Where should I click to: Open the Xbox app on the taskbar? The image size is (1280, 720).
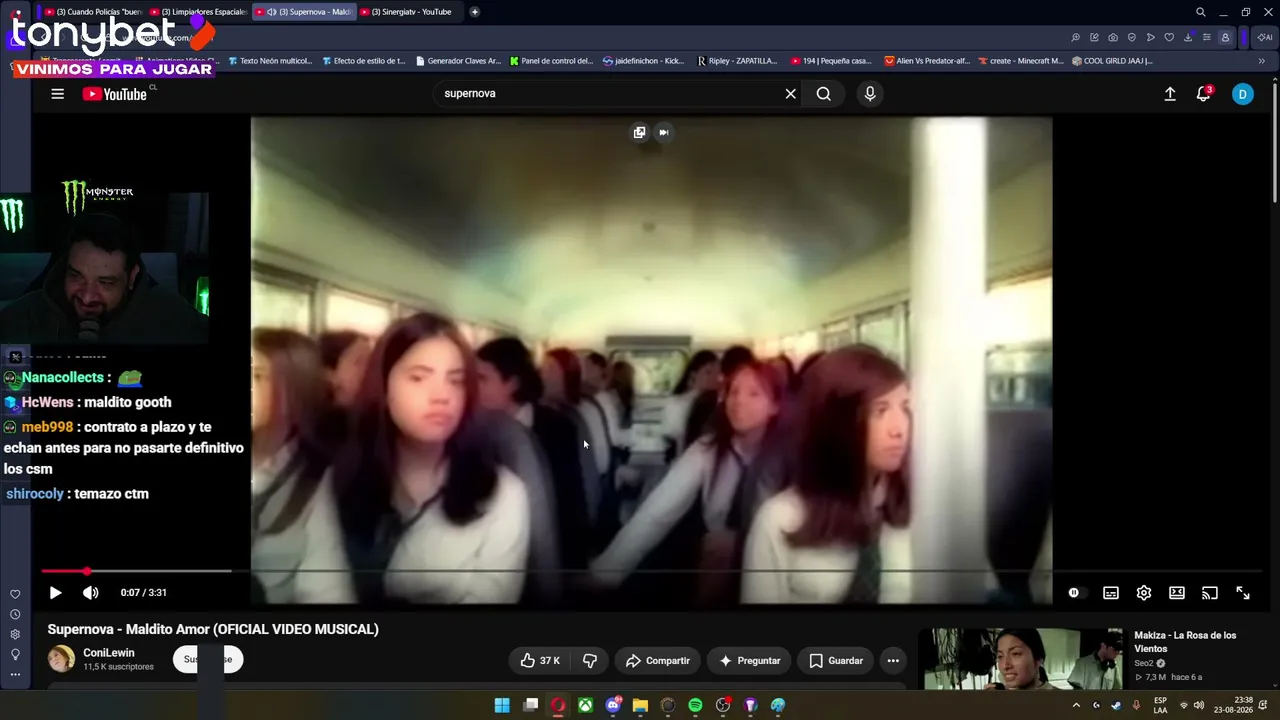point(585,706)
